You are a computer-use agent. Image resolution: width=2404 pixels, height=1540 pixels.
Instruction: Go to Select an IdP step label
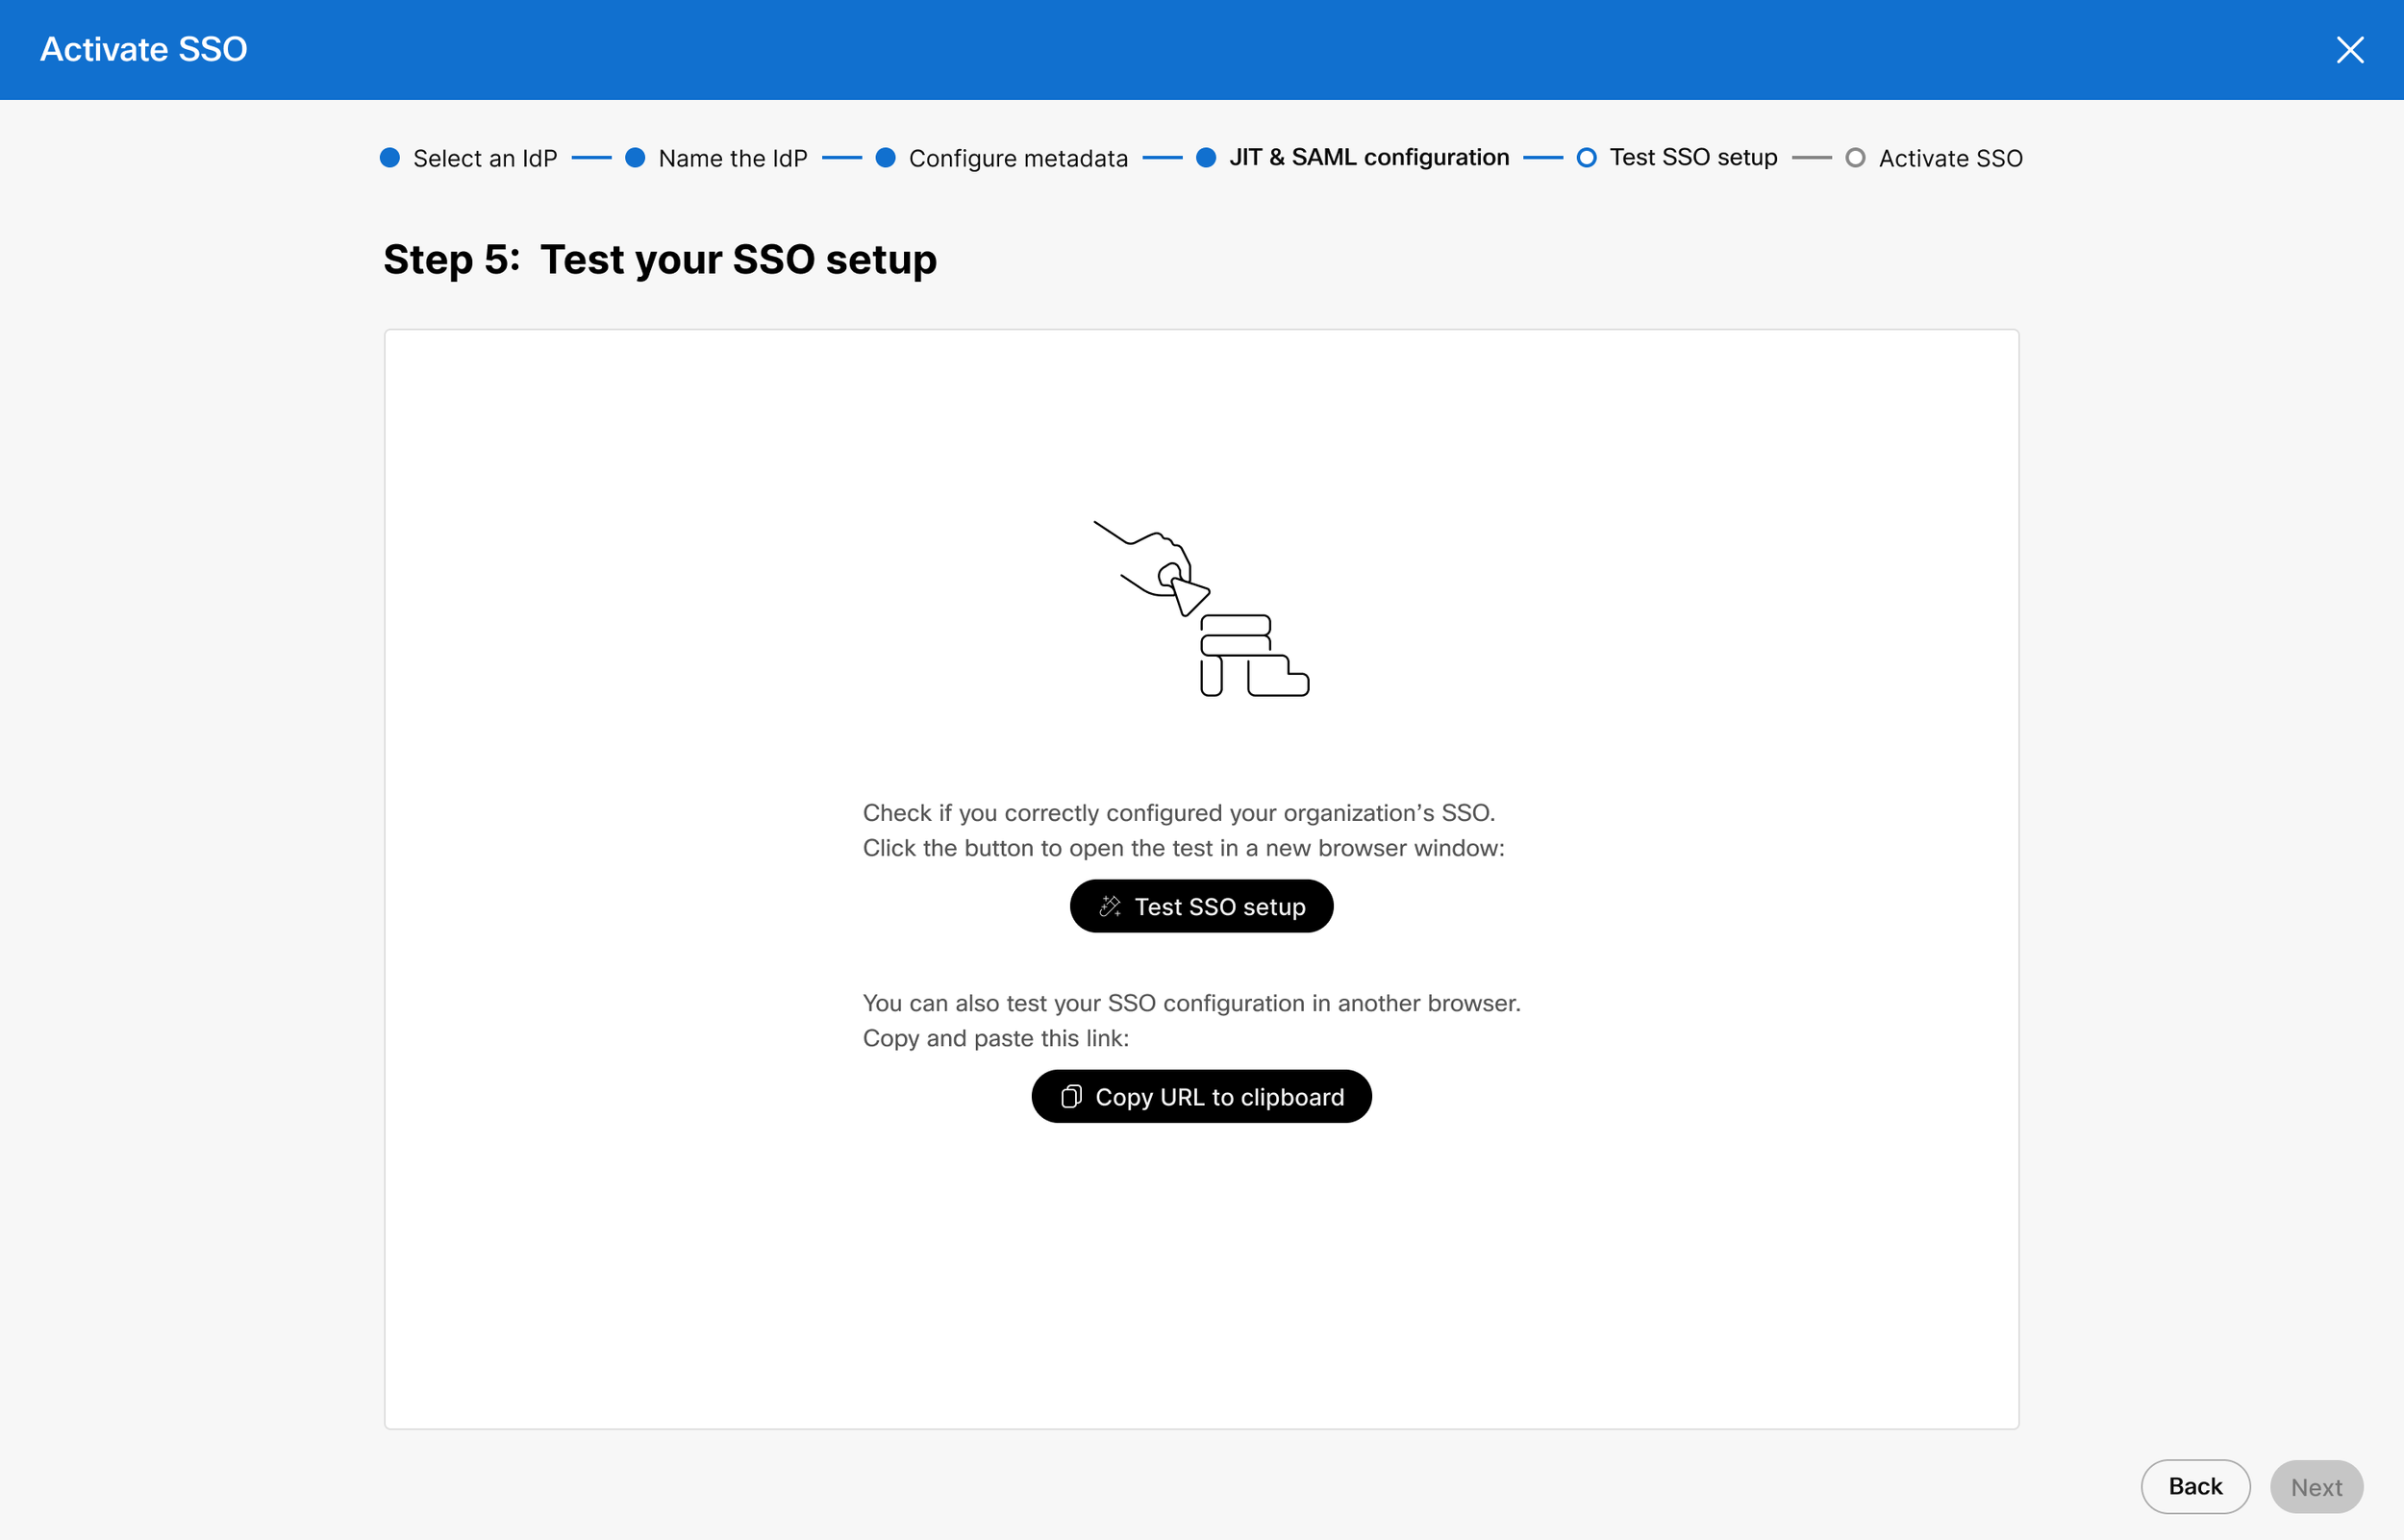(x=485, y=158)
